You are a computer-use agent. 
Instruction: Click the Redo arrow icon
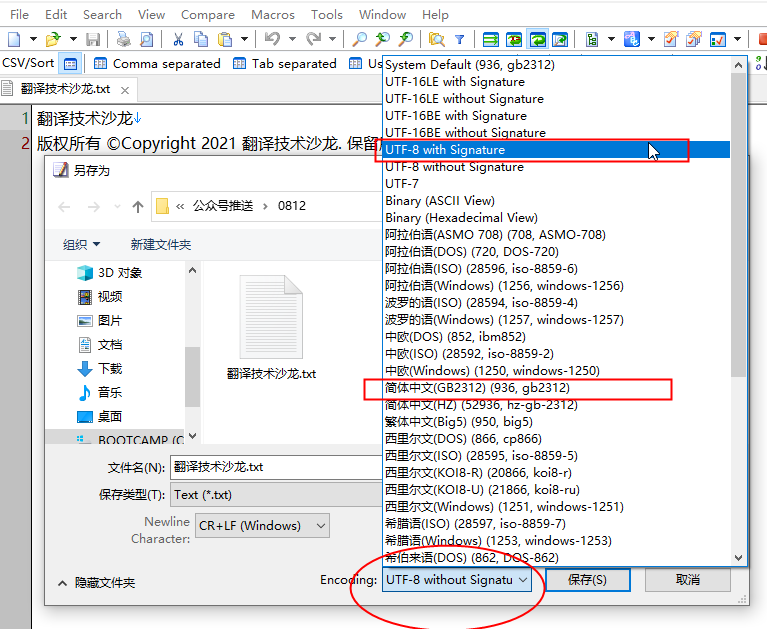click(x=313, y=39)
